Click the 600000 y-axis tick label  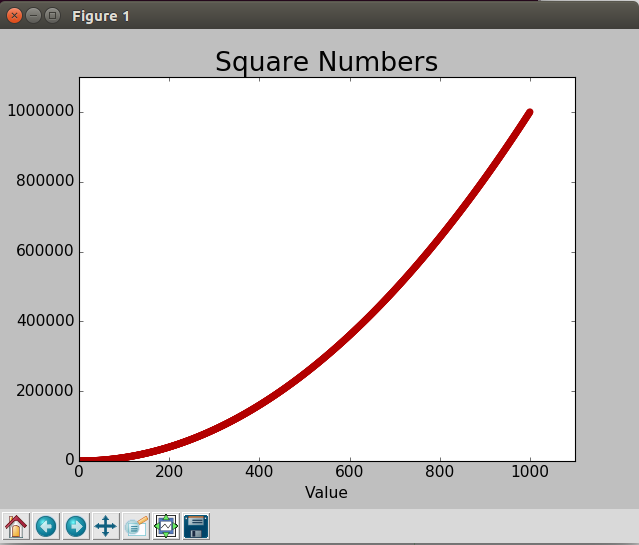45,251
